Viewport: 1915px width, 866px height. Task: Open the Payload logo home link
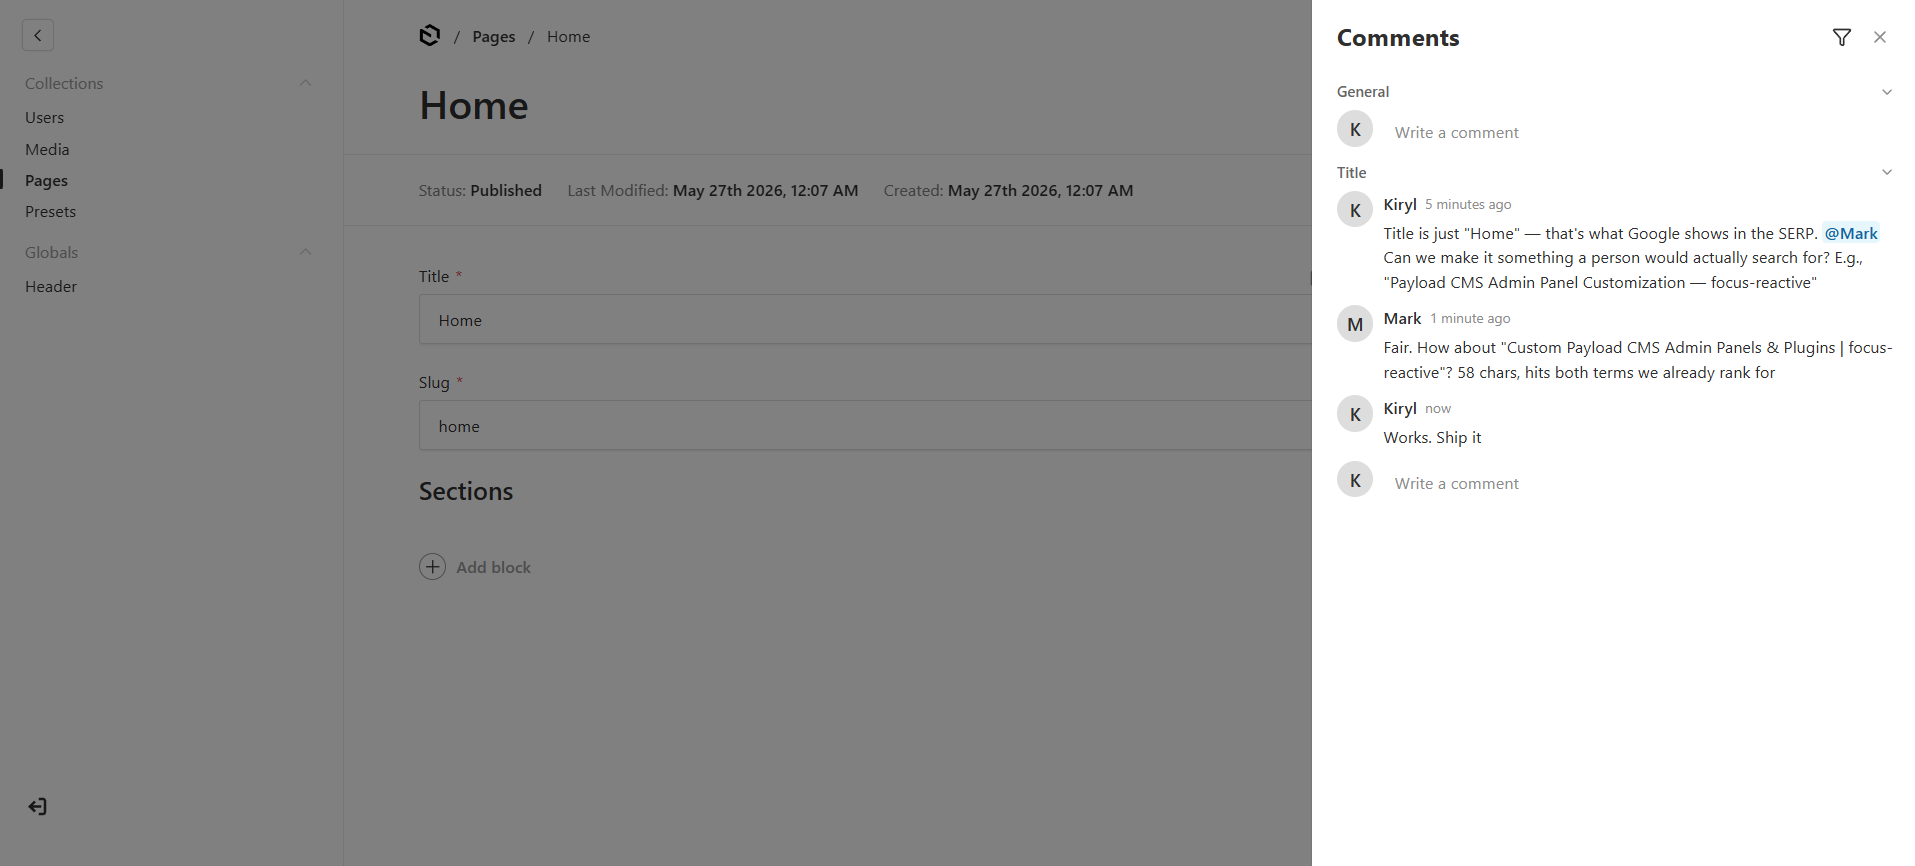pos(430,36)
